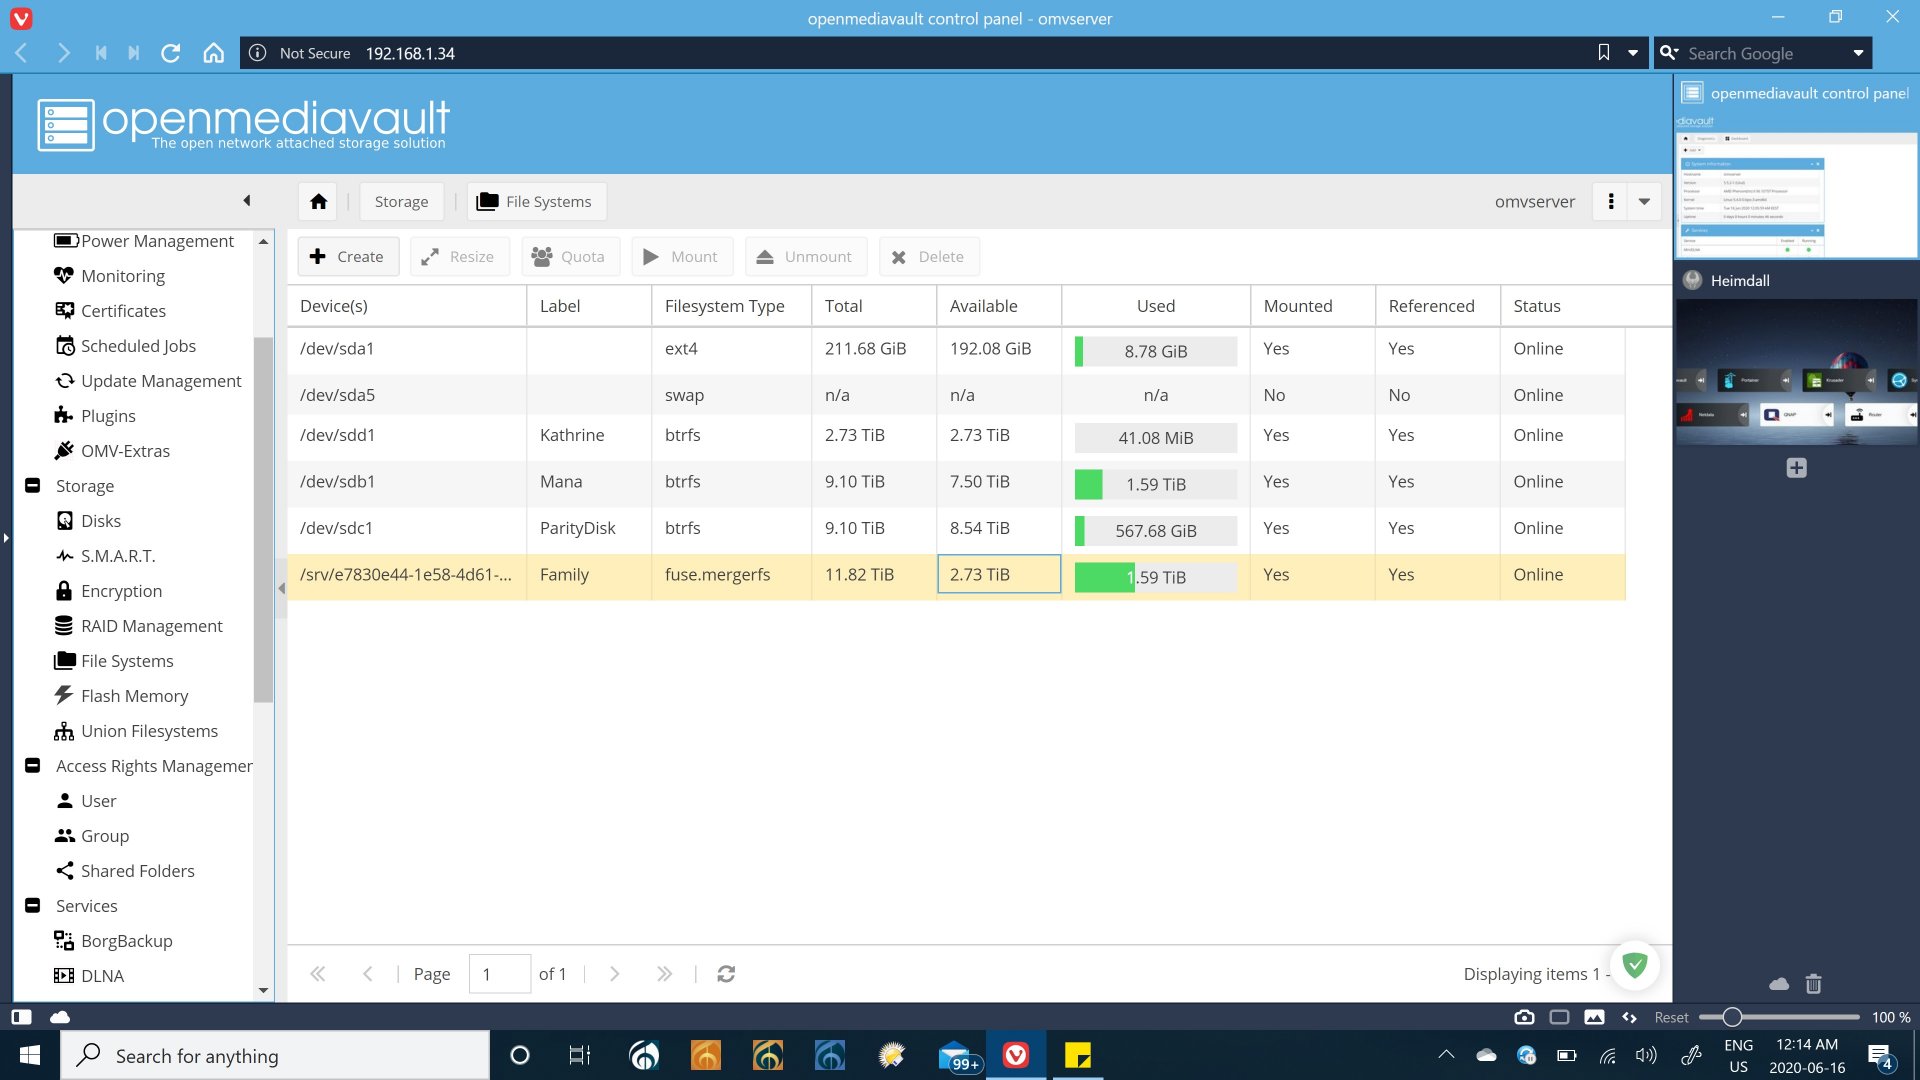
Task: Open Shared Folders
Action: coord(124,871)
